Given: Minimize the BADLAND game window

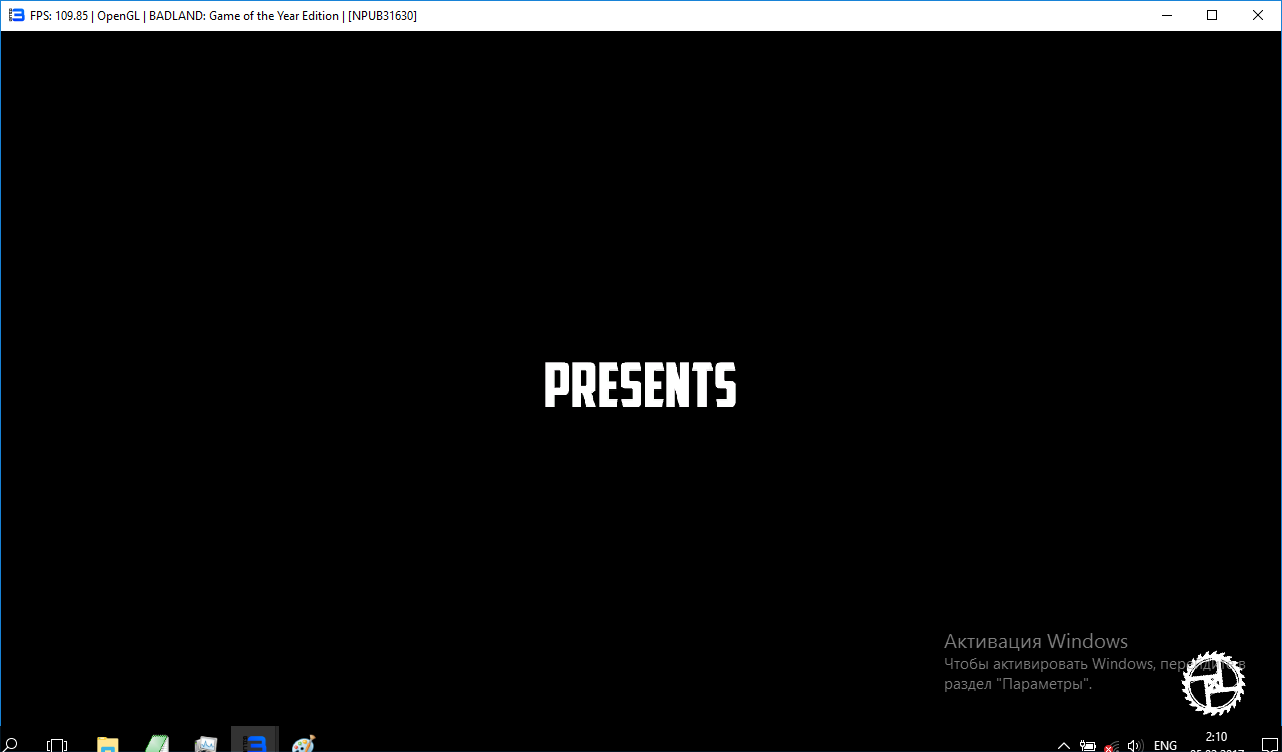Looking at the screenshot, I should tap(1166, 15).
